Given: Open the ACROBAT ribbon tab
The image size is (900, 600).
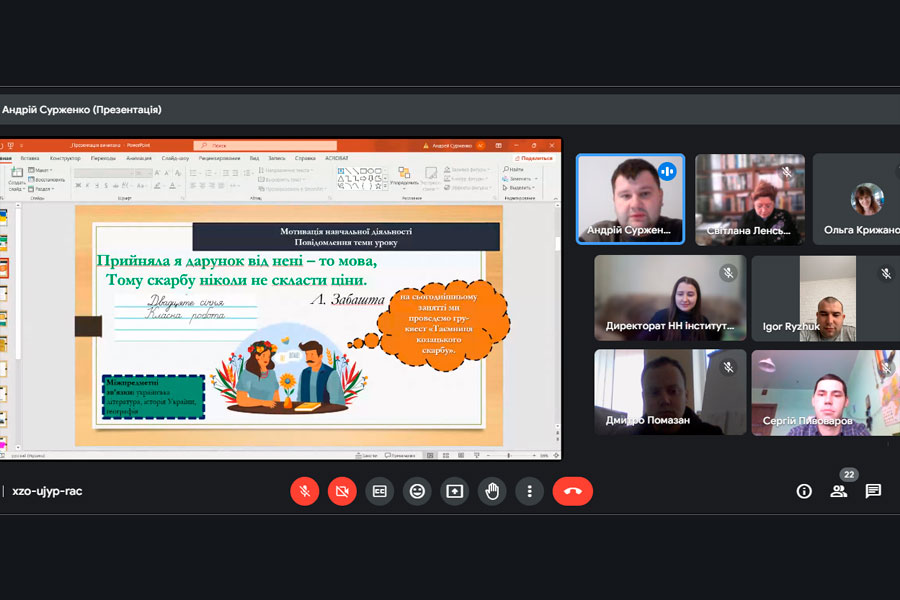Looking at the screenshot, I should tap(336, 158).
